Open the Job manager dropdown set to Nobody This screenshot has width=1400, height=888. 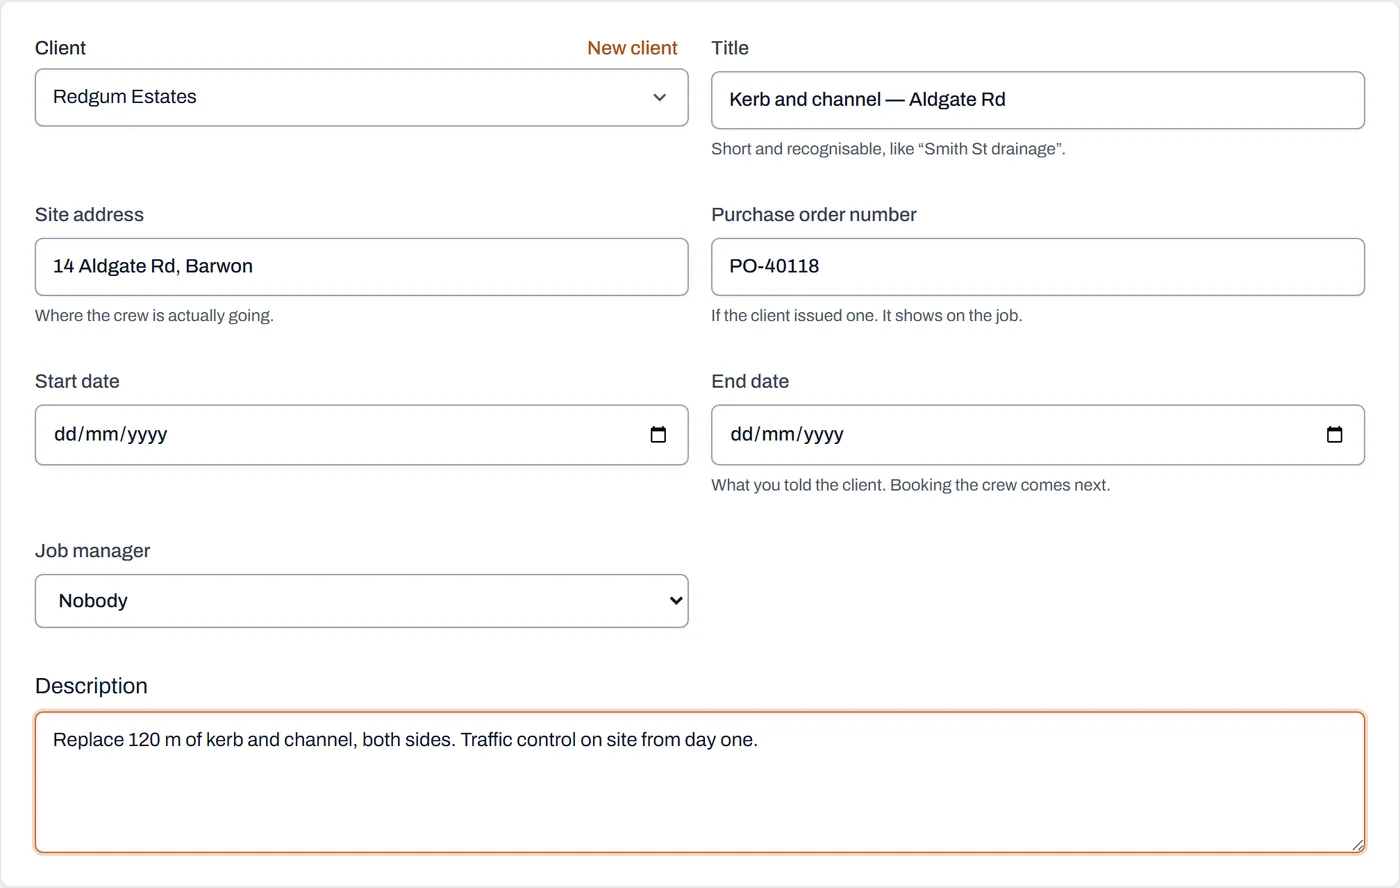pos(361,601)
